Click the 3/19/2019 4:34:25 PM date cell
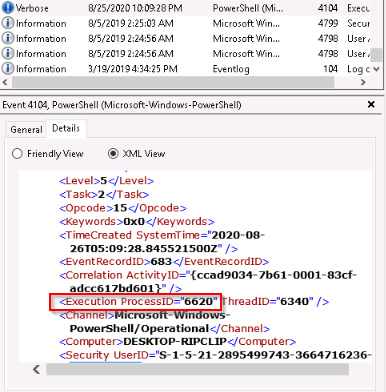This screenshot has height=392, width=386. tap(133, 69)
